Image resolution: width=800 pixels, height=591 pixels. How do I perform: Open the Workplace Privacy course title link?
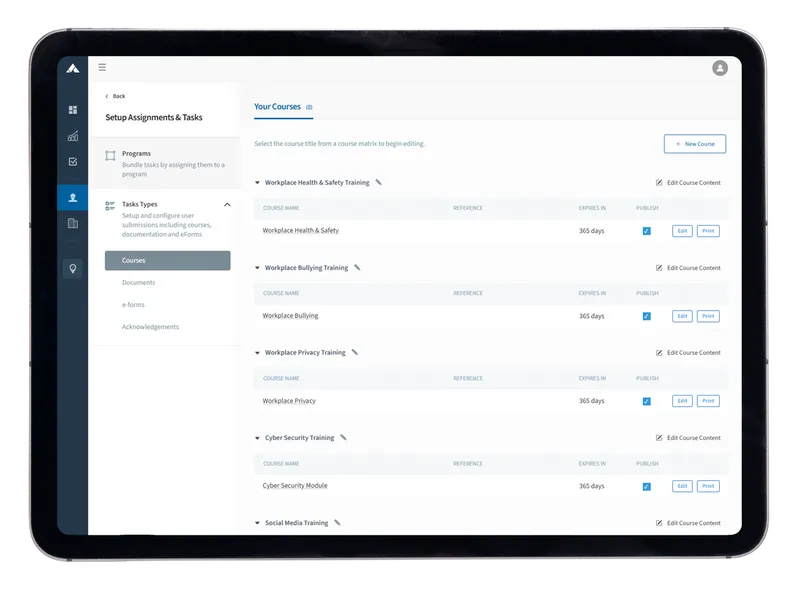tap(289, 401)
